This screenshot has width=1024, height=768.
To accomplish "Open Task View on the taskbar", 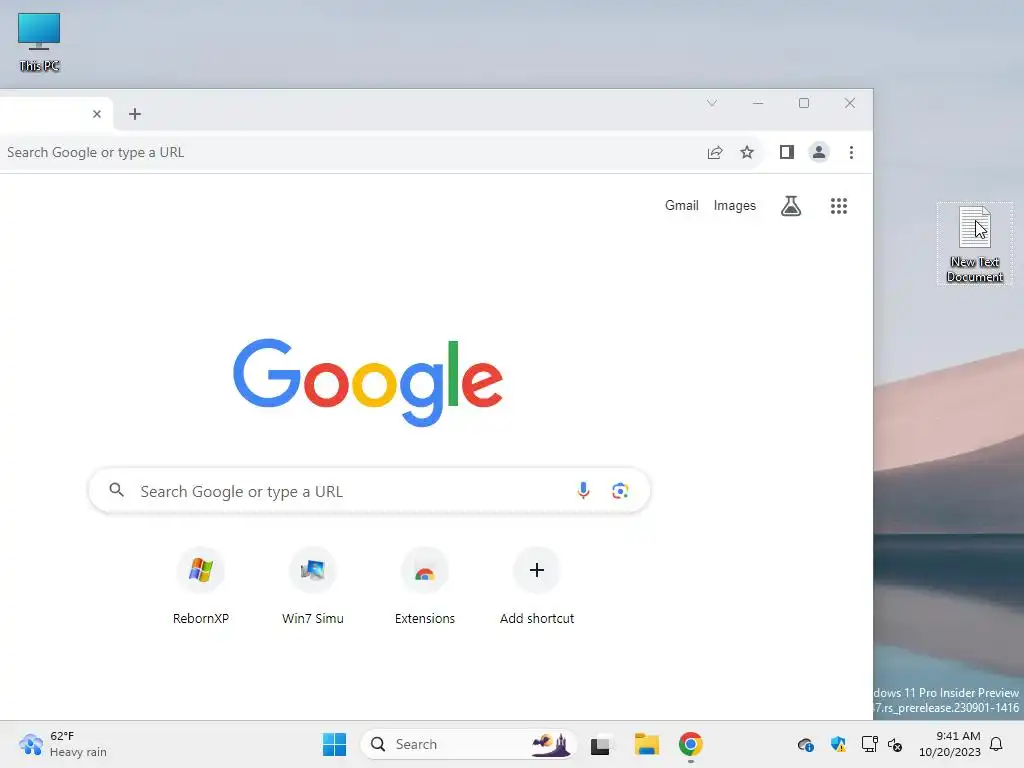I will [600, 744].
